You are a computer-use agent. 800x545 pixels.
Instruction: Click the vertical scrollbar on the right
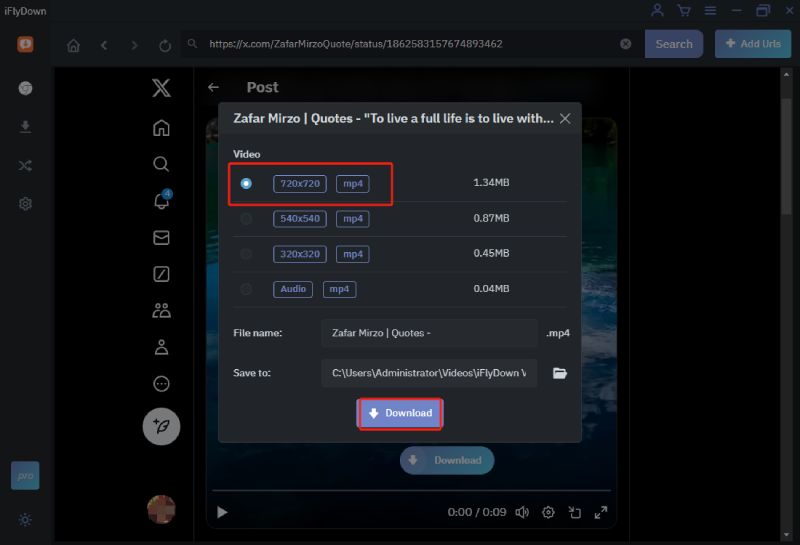click(786, 157)
